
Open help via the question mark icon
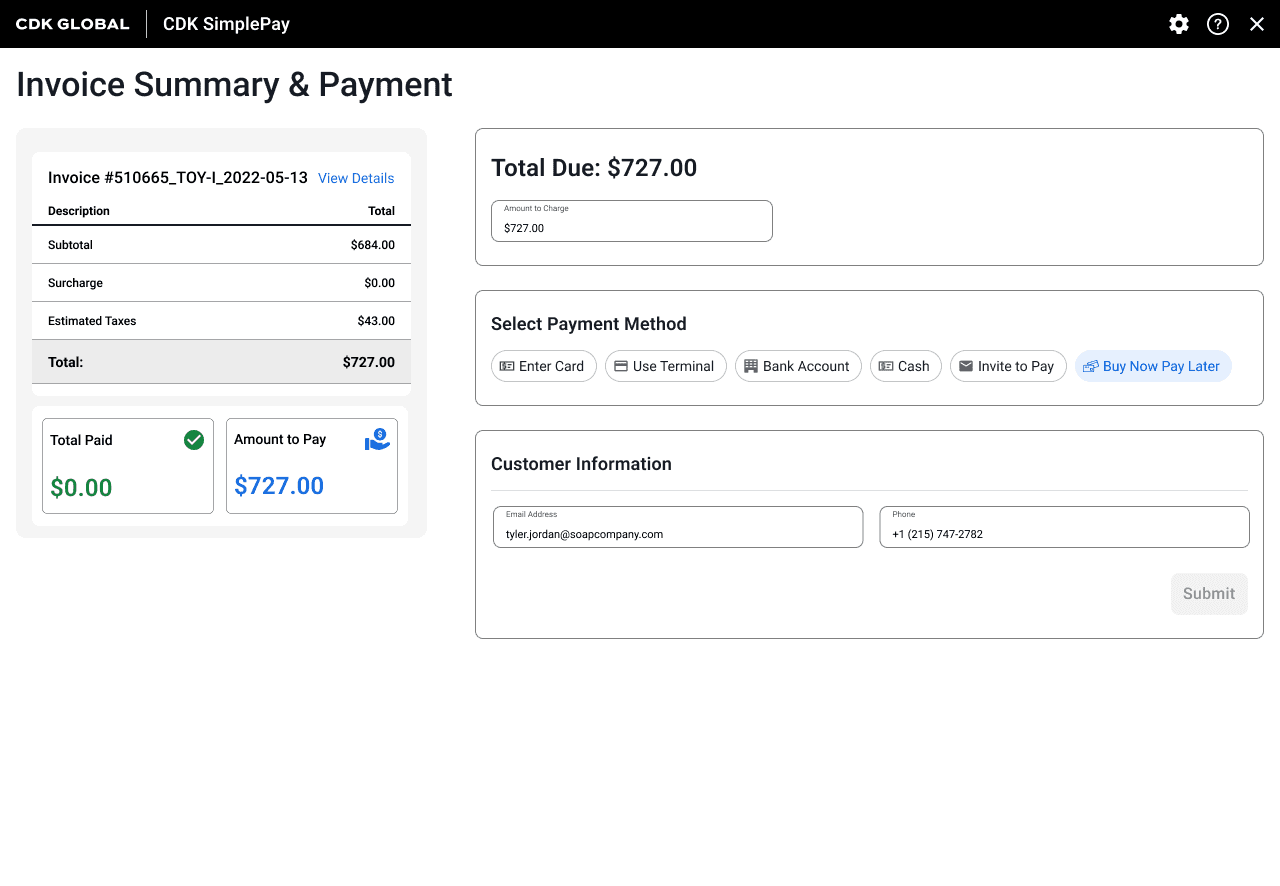pyautogui.click(x=1218, y=24)
